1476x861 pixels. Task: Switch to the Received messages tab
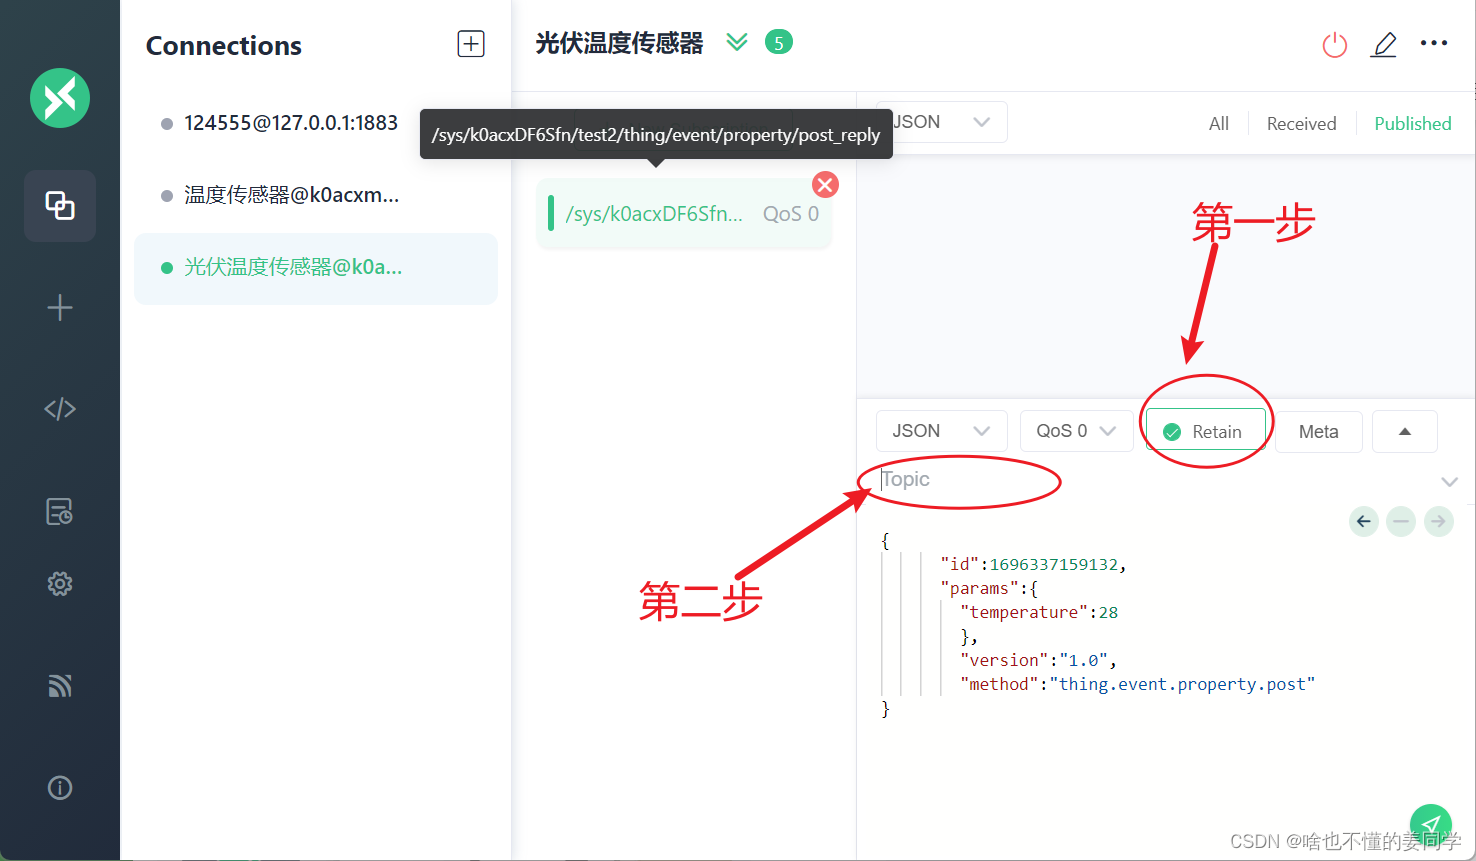click(x=1301, y=122)
